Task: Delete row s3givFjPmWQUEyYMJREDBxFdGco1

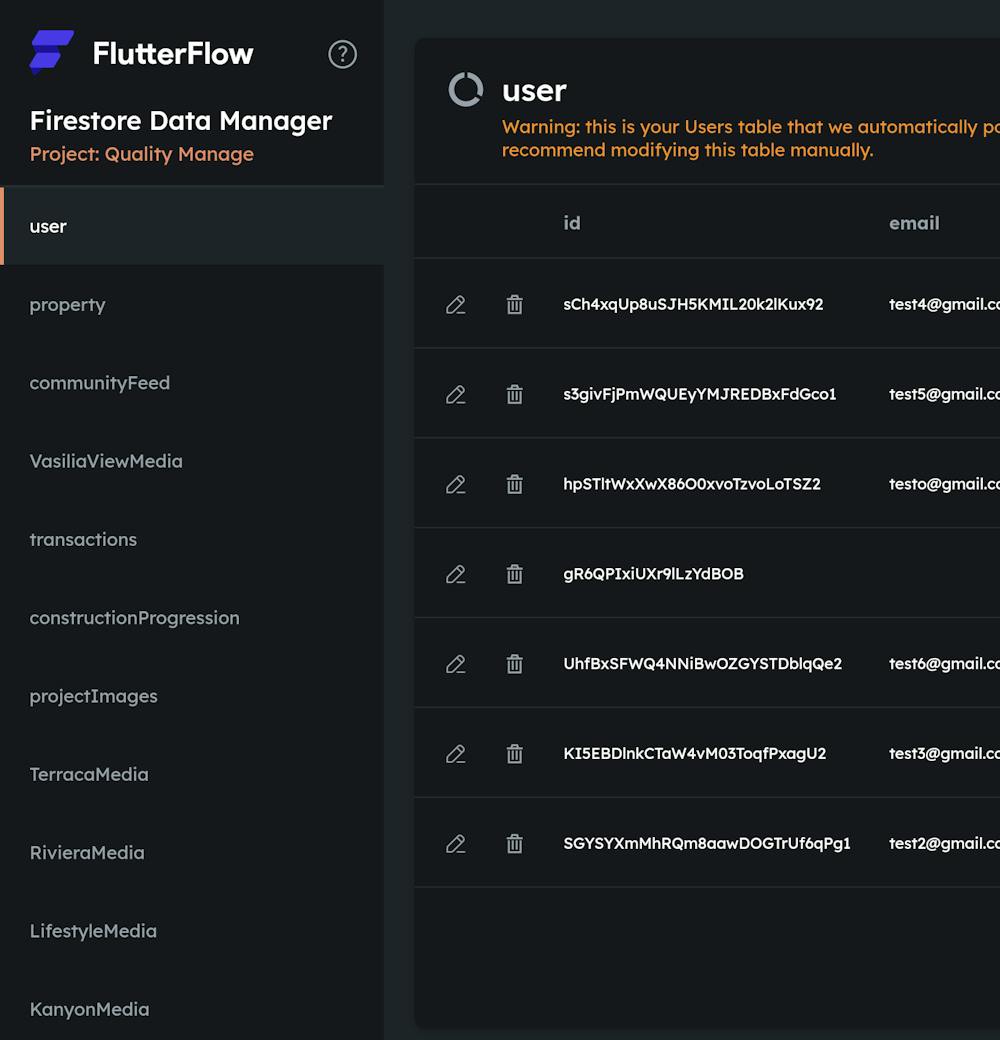Action: pos(515,395)
